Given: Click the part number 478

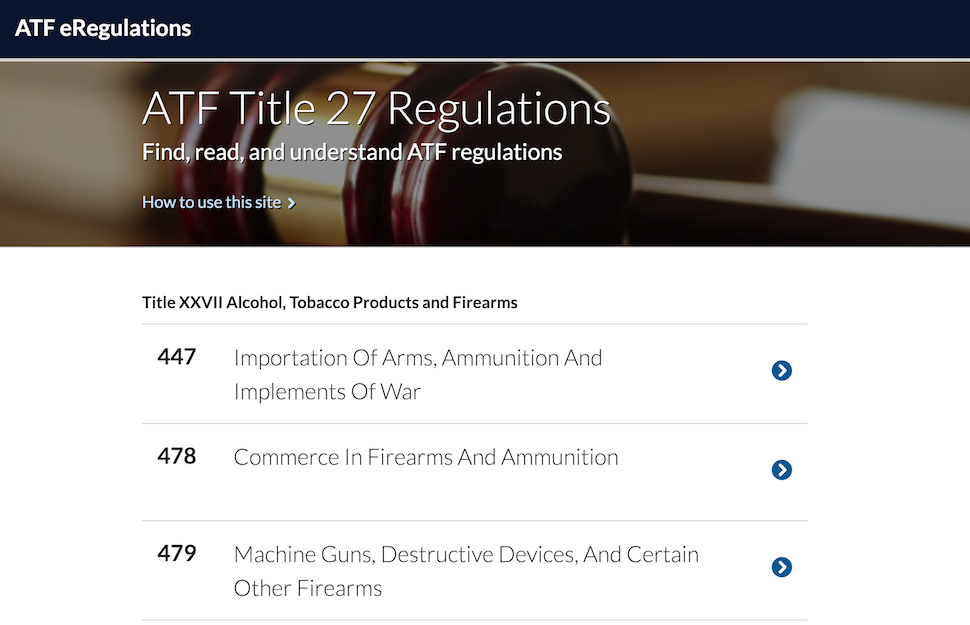Looking at the screenshot, I should click(x=177, y=456).
